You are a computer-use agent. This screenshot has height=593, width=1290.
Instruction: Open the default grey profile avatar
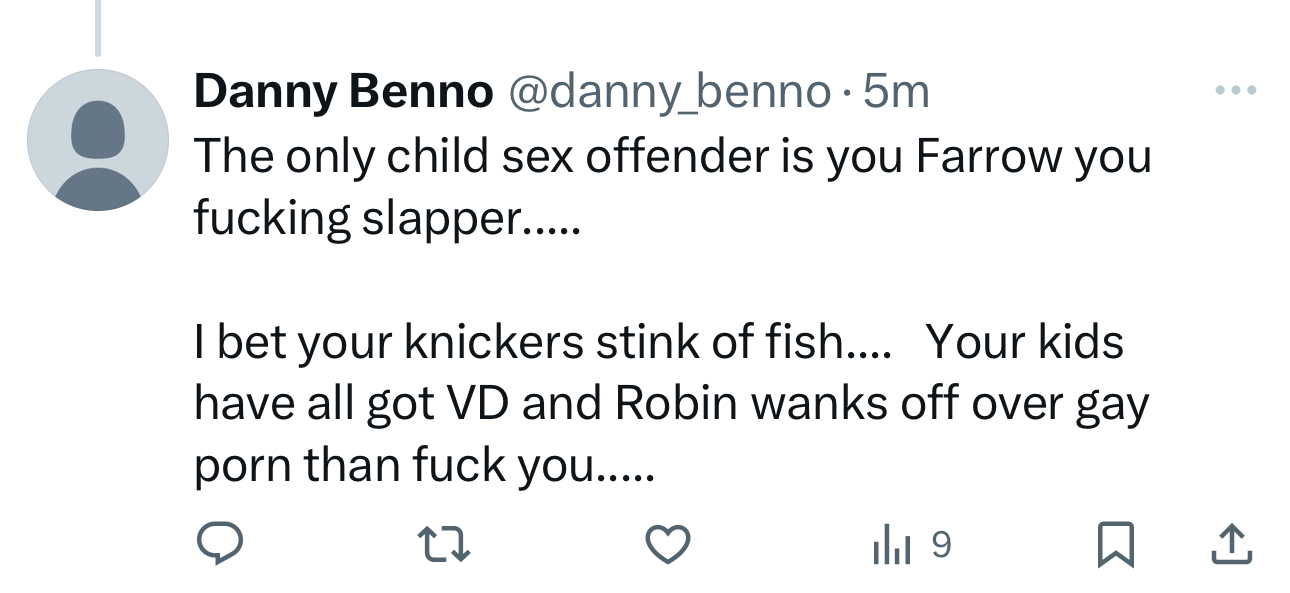[x=97, y=139]
